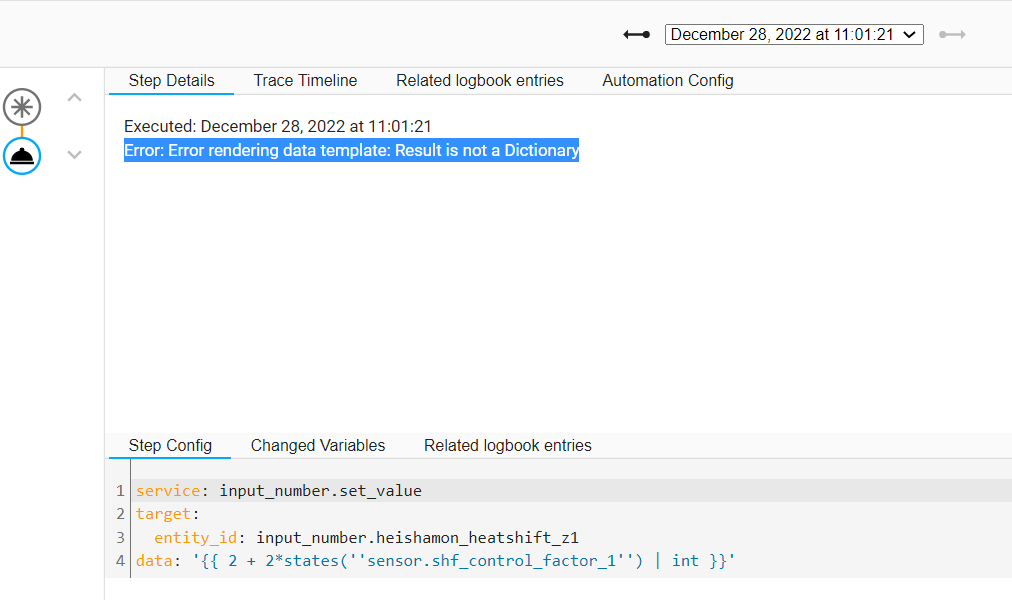
Task: View the Changed Variables tab
Action: click(x=317, y=446)
